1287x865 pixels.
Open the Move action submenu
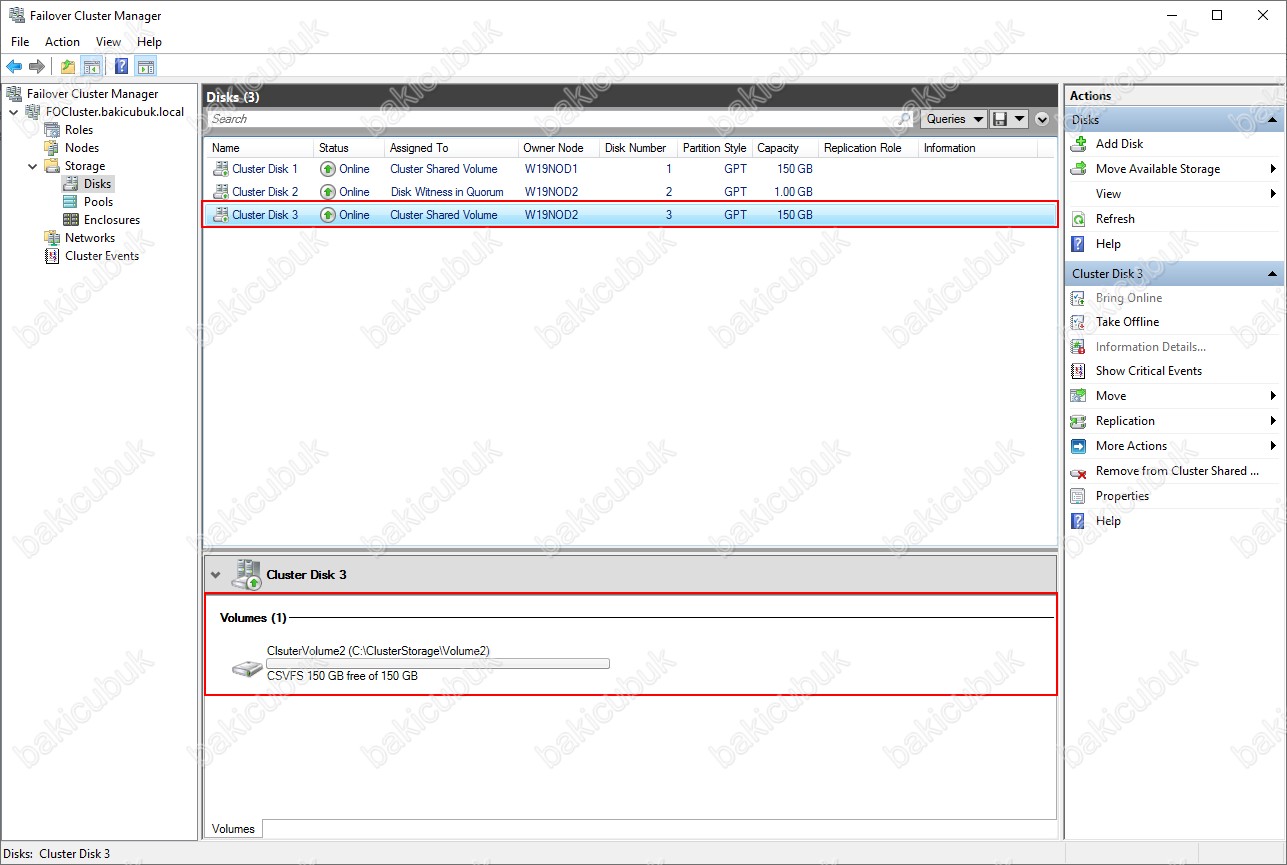(1174, 396)
